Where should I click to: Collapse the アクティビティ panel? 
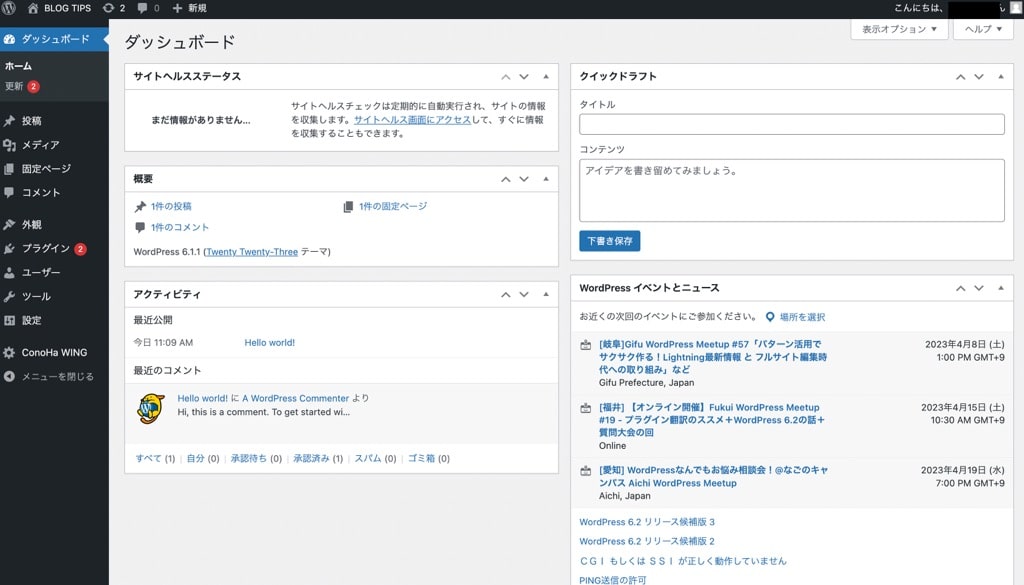(546, 294)
